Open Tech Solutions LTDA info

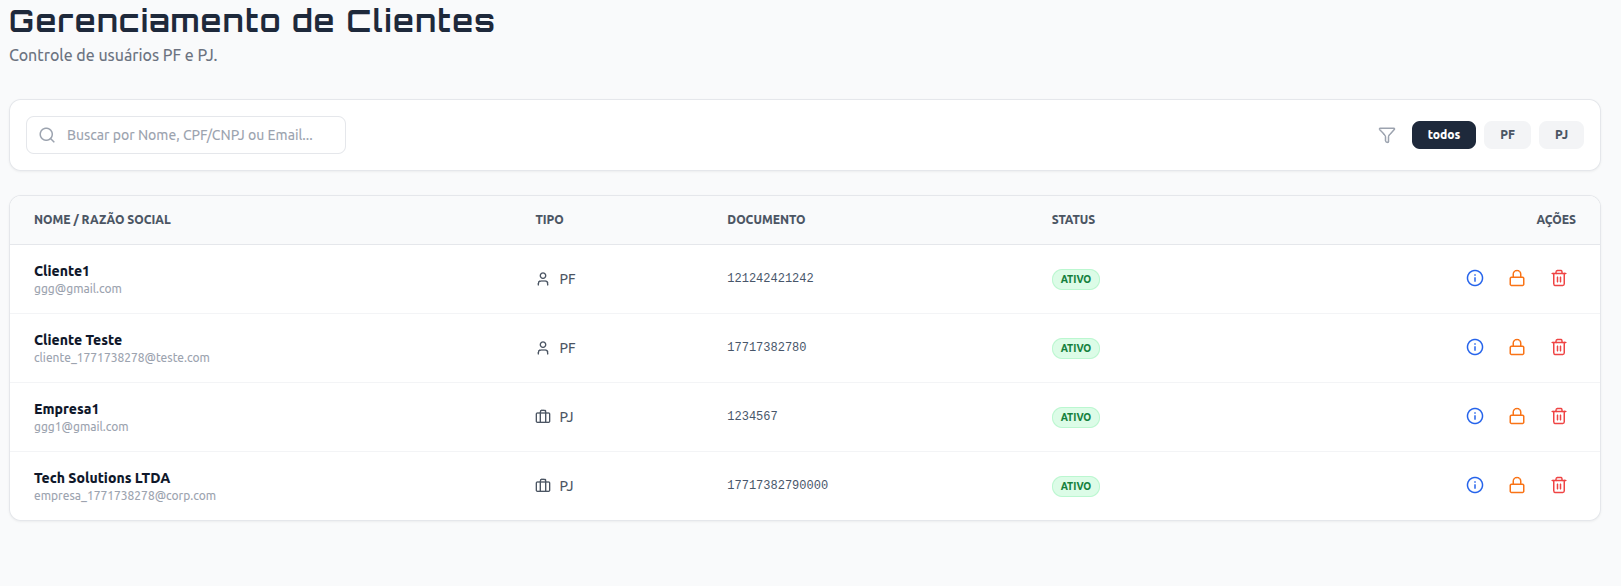coord(1474,485)
